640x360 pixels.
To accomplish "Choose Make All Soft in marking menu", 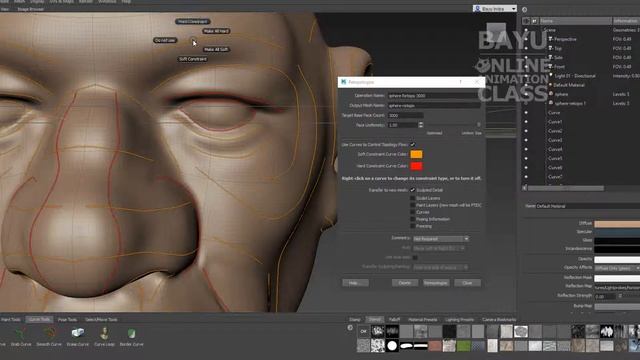I will 216,49.
